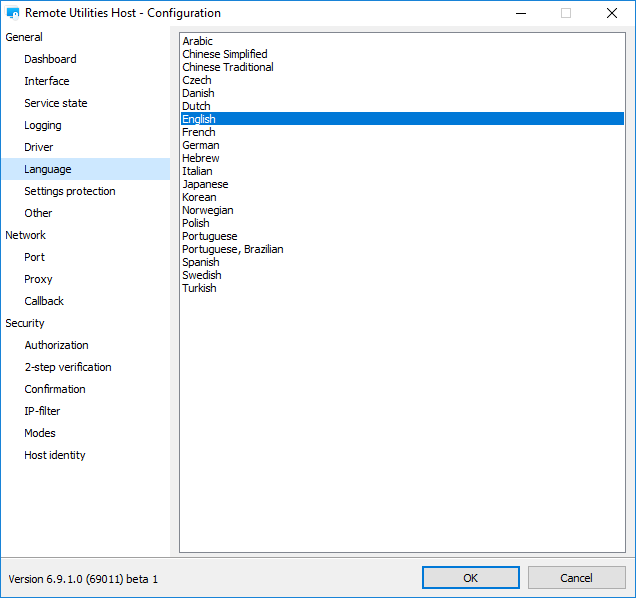This screenshot has width=636, height=598.
Task: Click the Remote Utilities title bar icon
Action: click(x=13, y=14)
